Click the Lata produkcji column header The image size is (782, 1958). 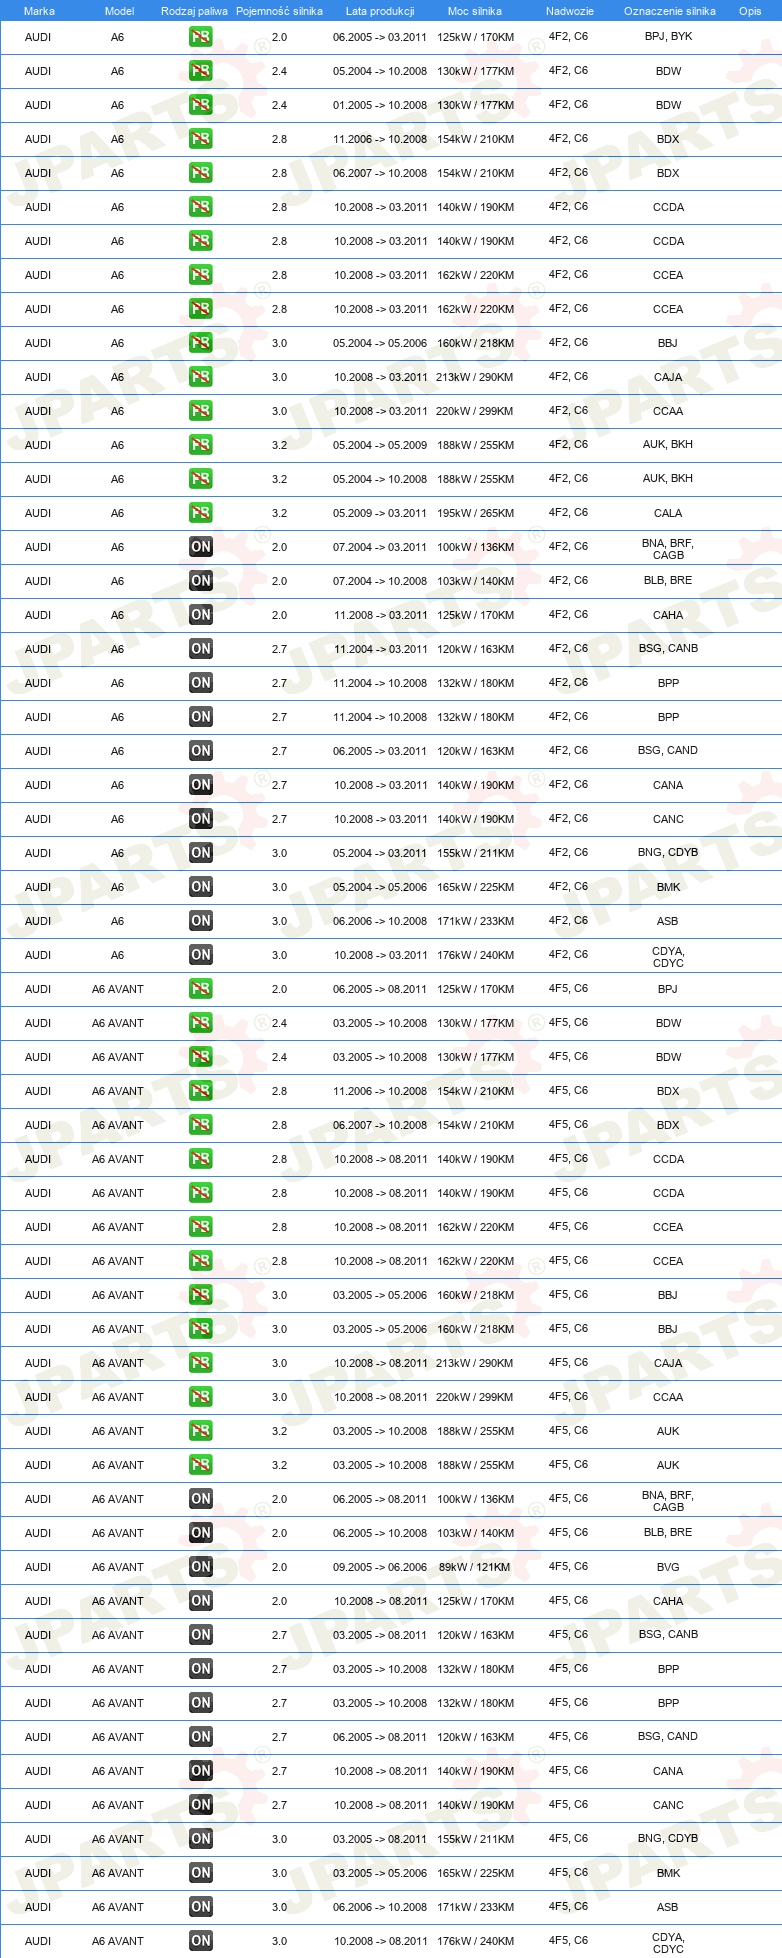pos(380,11)
